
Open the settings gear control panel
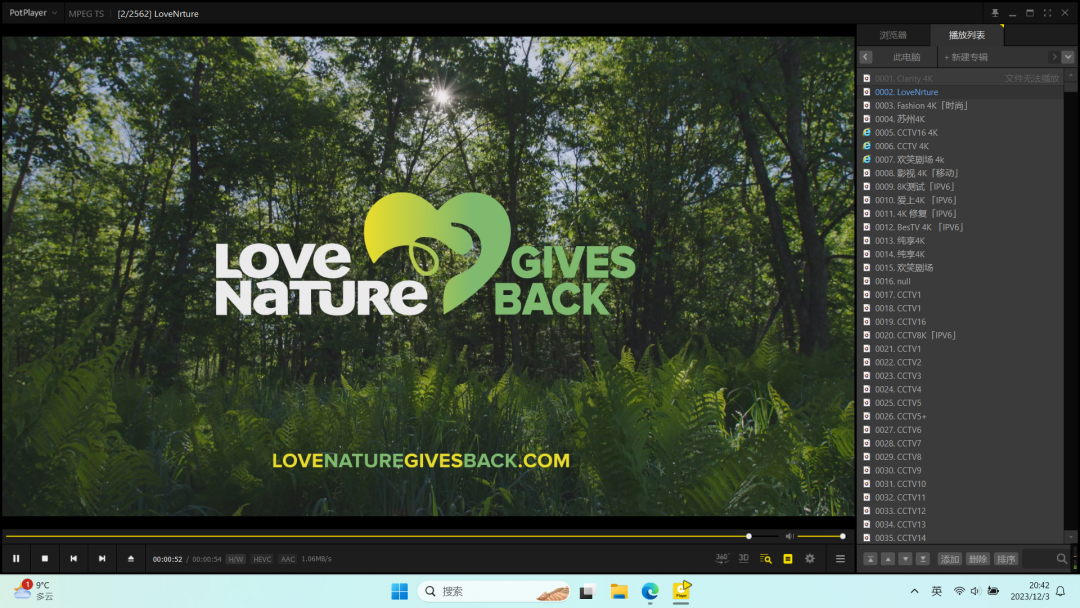click(810, 558)
